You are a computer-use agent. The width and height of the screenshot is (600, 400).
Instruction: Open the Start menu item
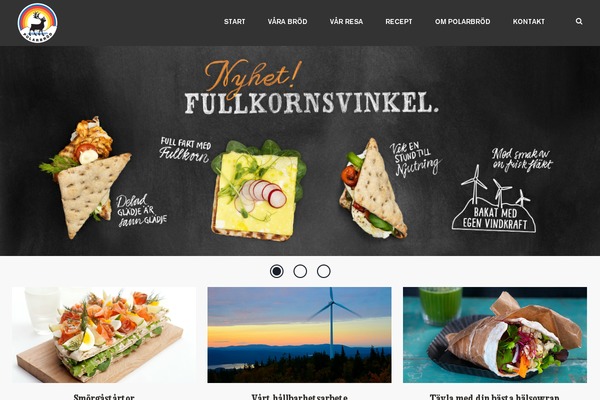click(x=235, y=22)
